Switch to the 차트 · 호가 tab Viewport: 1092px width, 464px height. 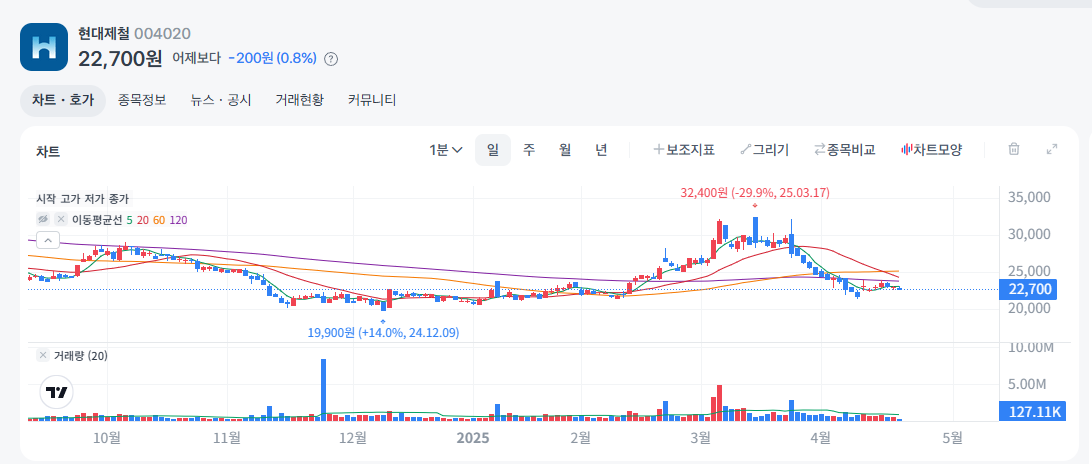63,100
